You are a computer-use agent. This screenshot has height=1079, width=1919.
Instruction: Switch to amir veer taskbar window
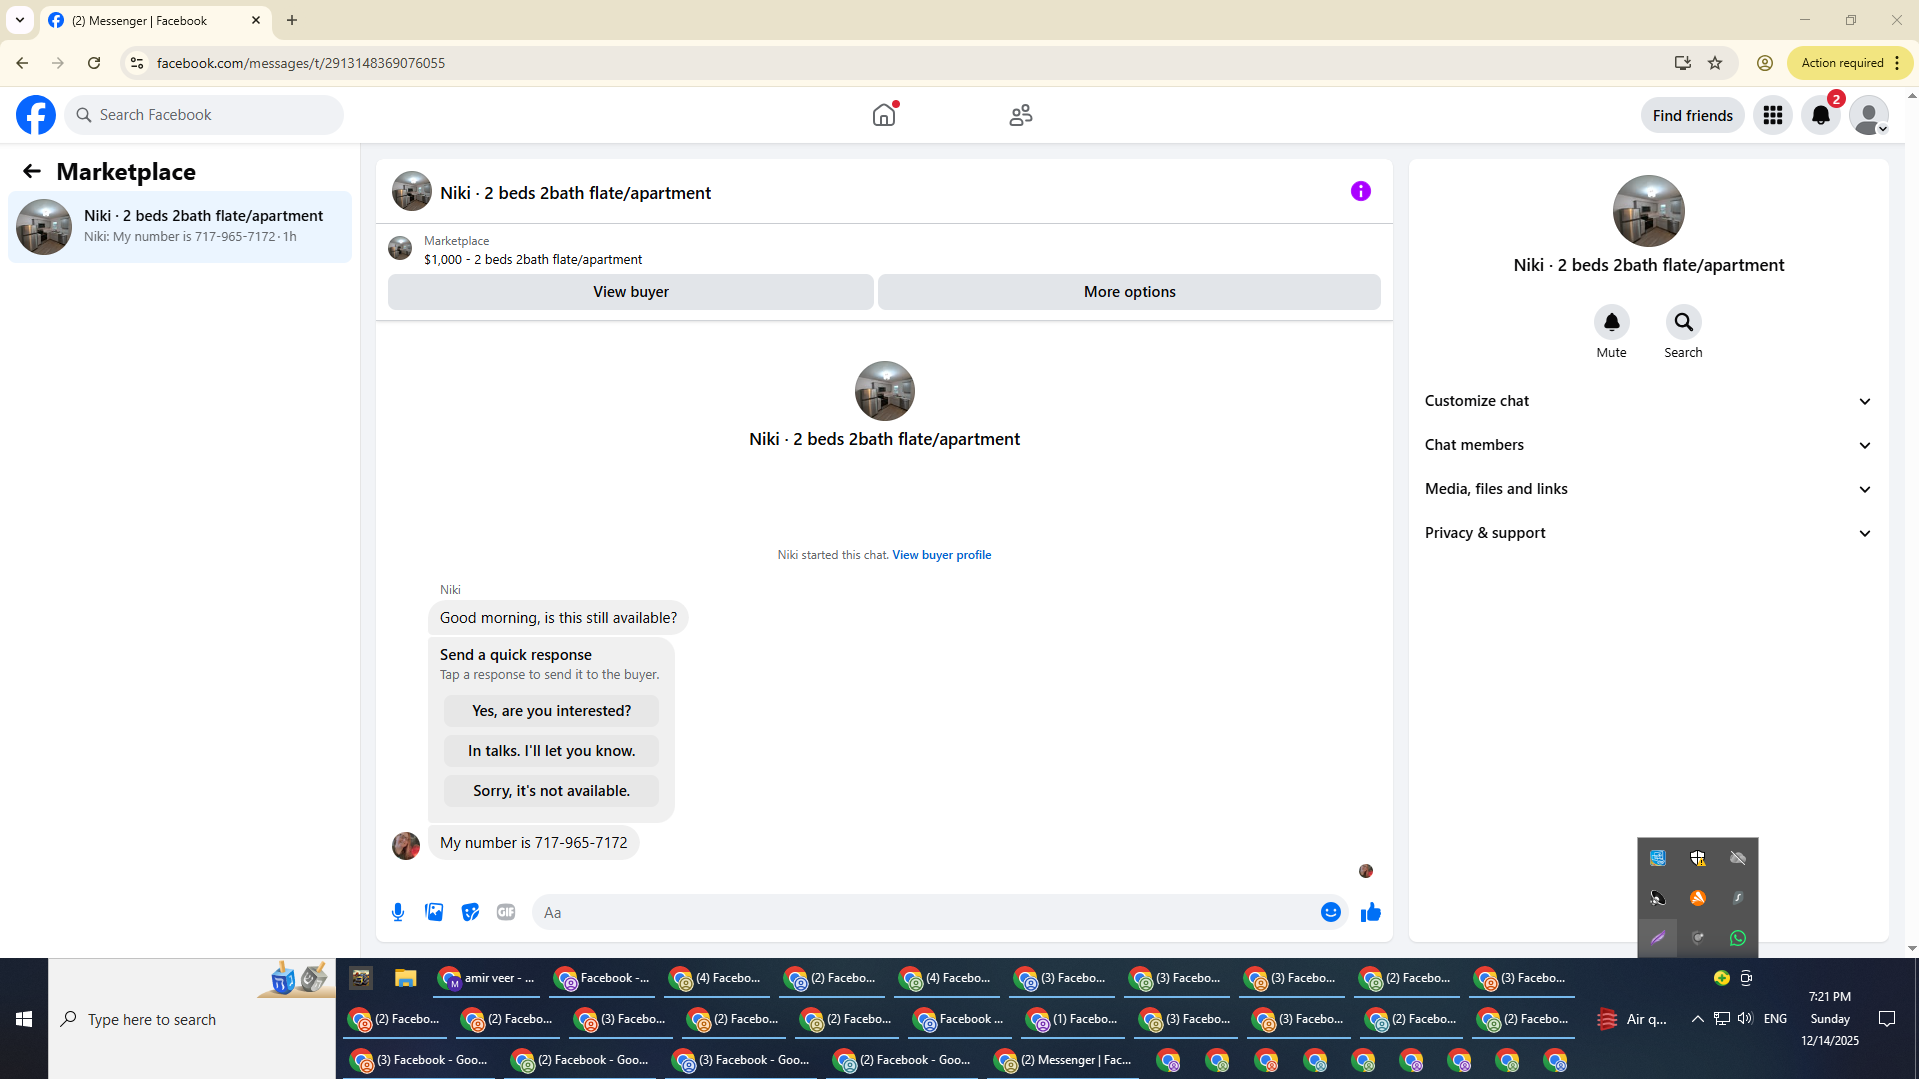point(488,978)
